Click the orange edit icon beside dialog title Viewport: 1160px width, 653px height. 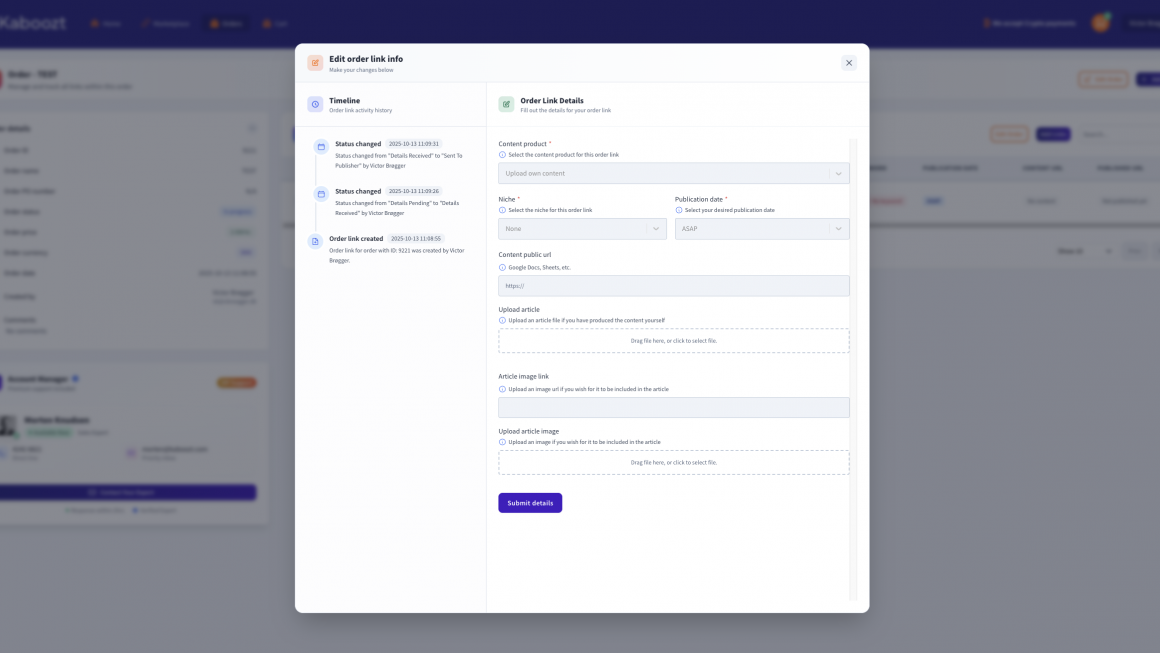[x=315, y=63]
